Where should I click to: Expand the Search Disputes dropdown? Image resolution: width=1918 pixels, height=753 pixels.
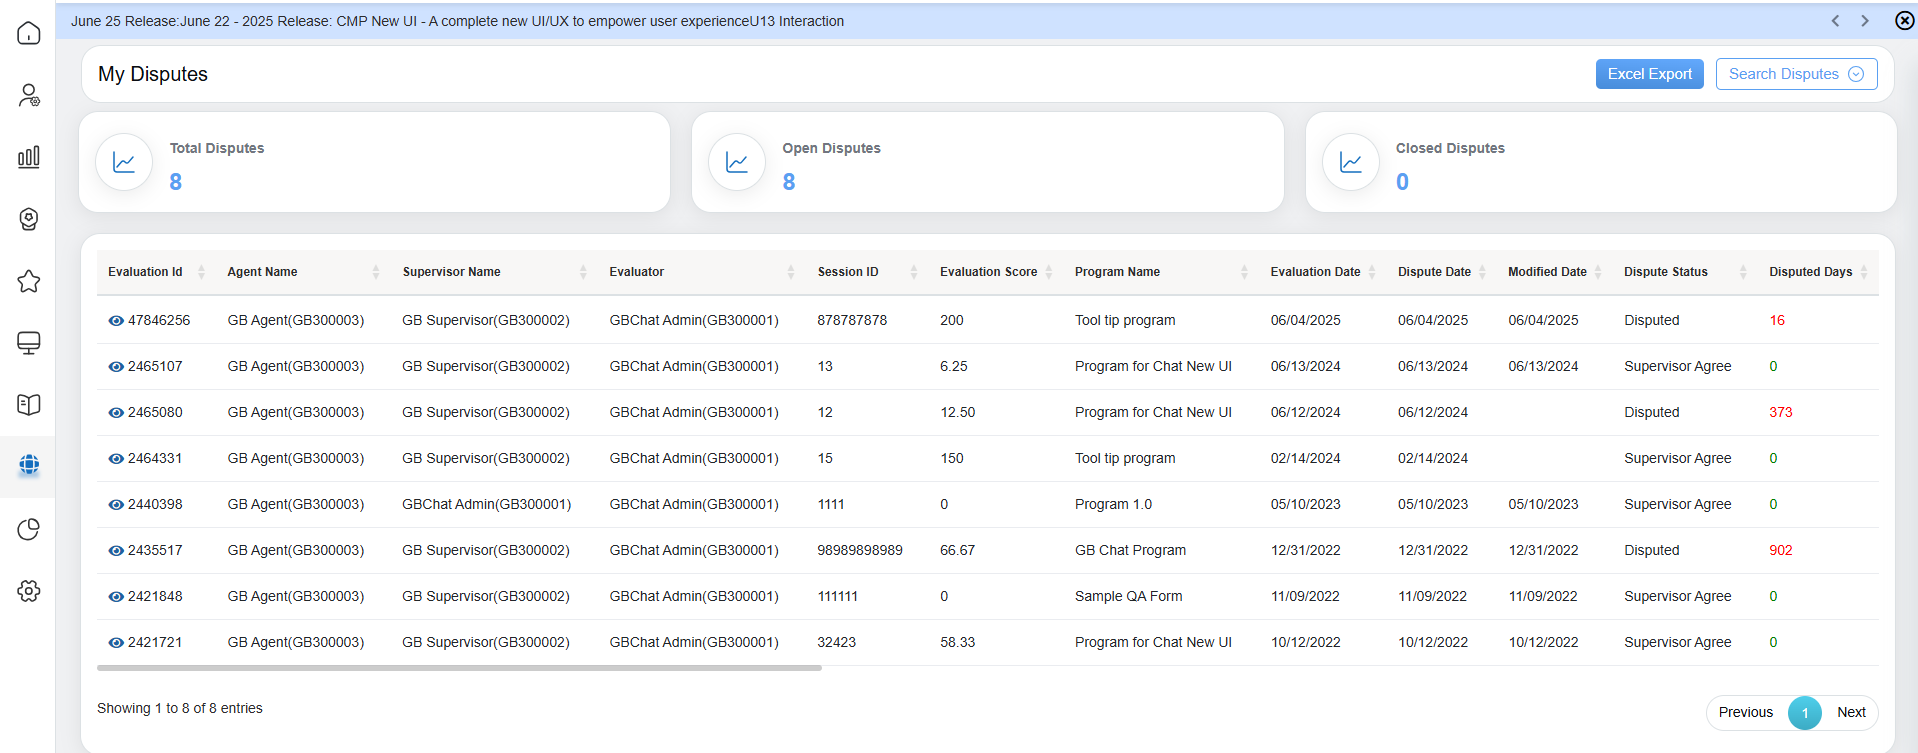(1796, 74)
